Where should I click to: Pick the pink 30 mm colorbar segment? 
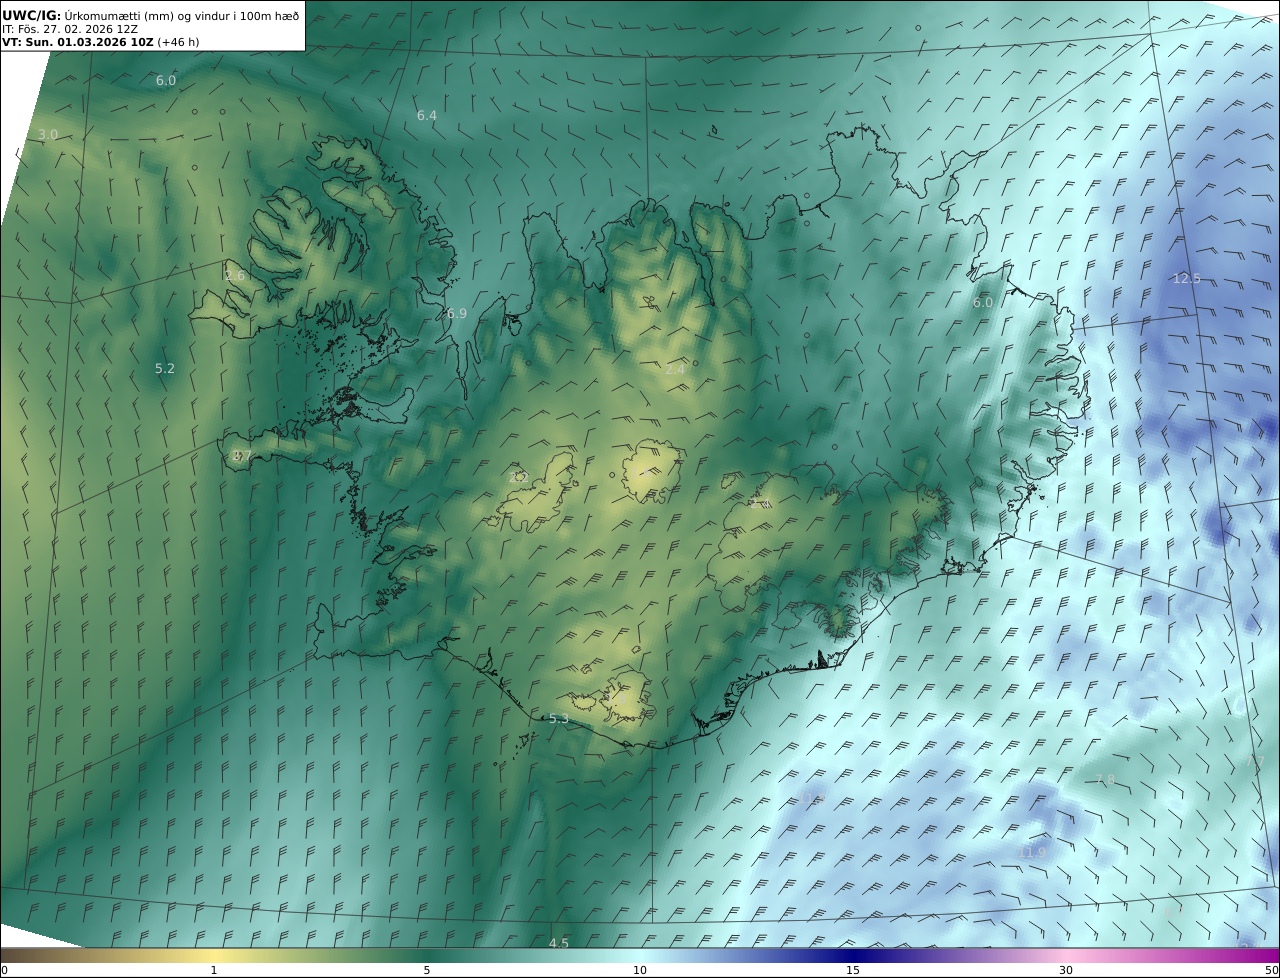tap(1066, 955)
